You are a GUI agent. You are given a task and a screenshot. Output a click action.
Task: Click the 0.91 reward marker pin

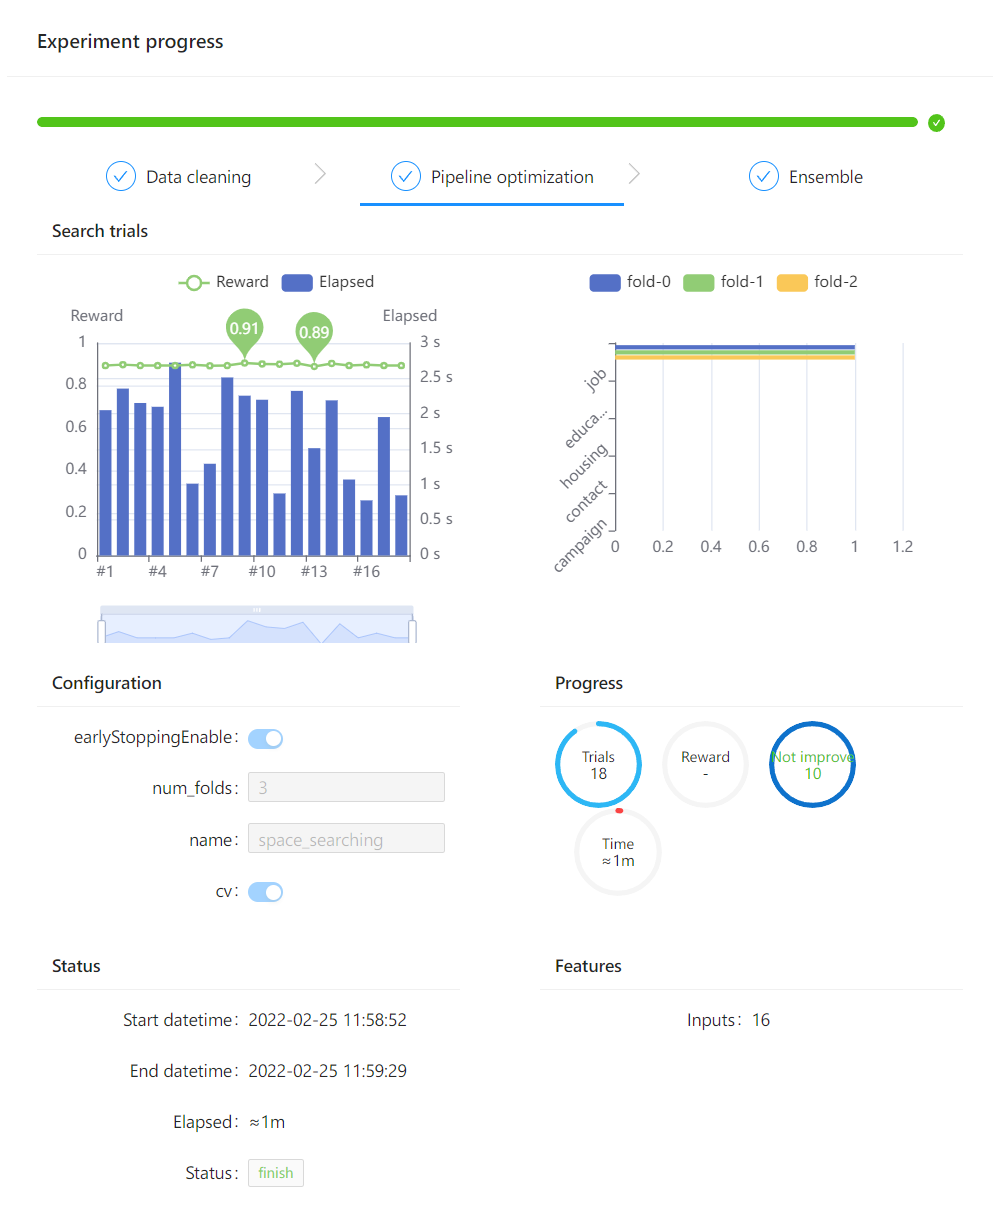tap(244, 330)
